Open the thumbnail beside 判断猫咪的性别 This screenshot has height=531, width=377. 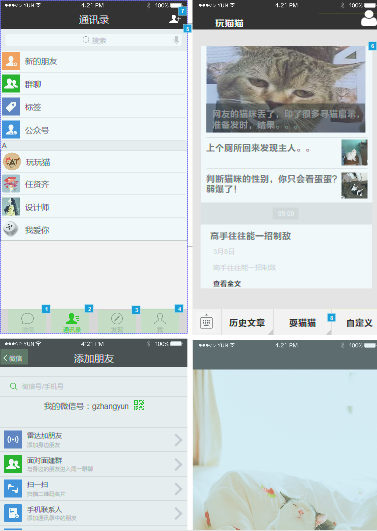click(x=354, y=185)
